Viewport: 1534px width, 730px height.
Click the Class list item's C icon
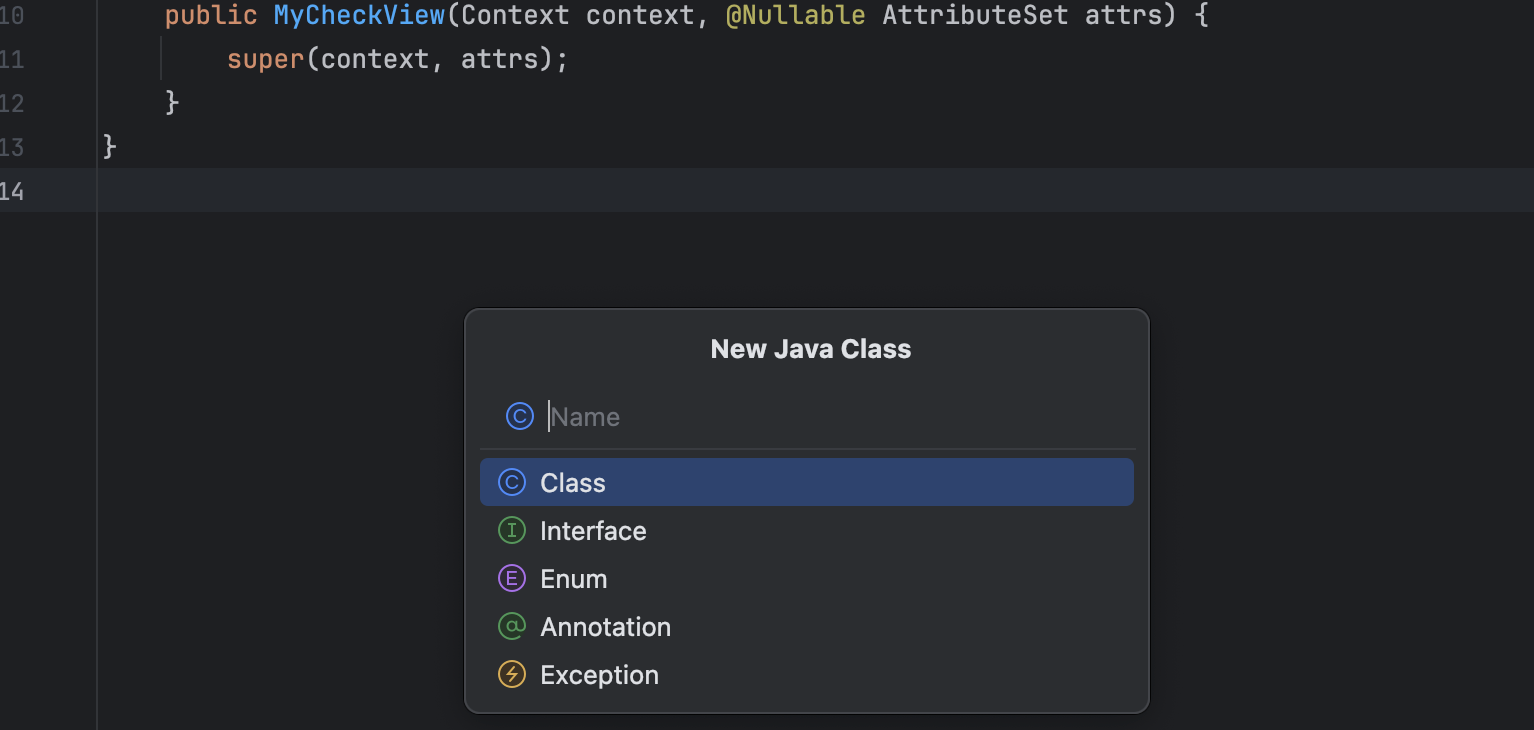point(511,483)
